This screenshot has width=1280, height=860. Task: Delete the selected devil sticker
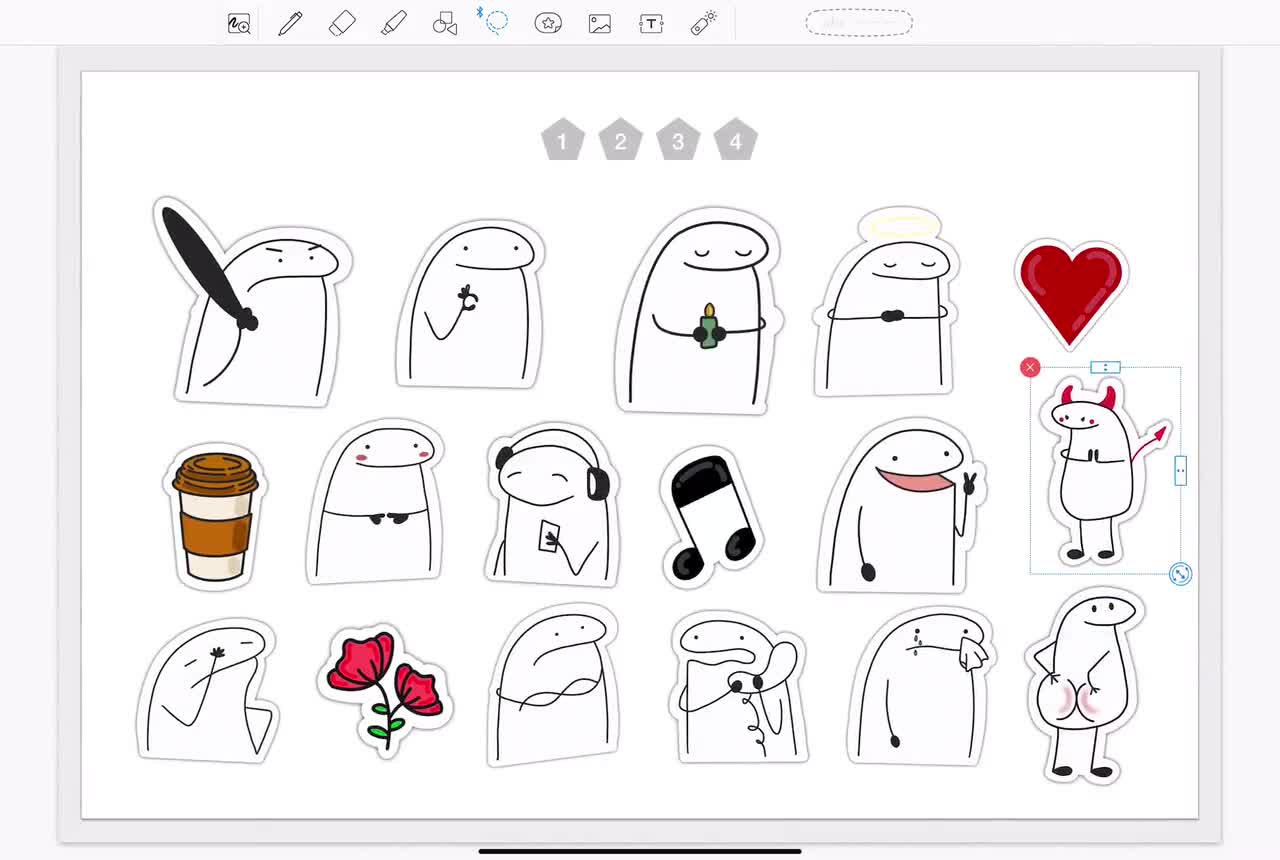click(1029, 367)
